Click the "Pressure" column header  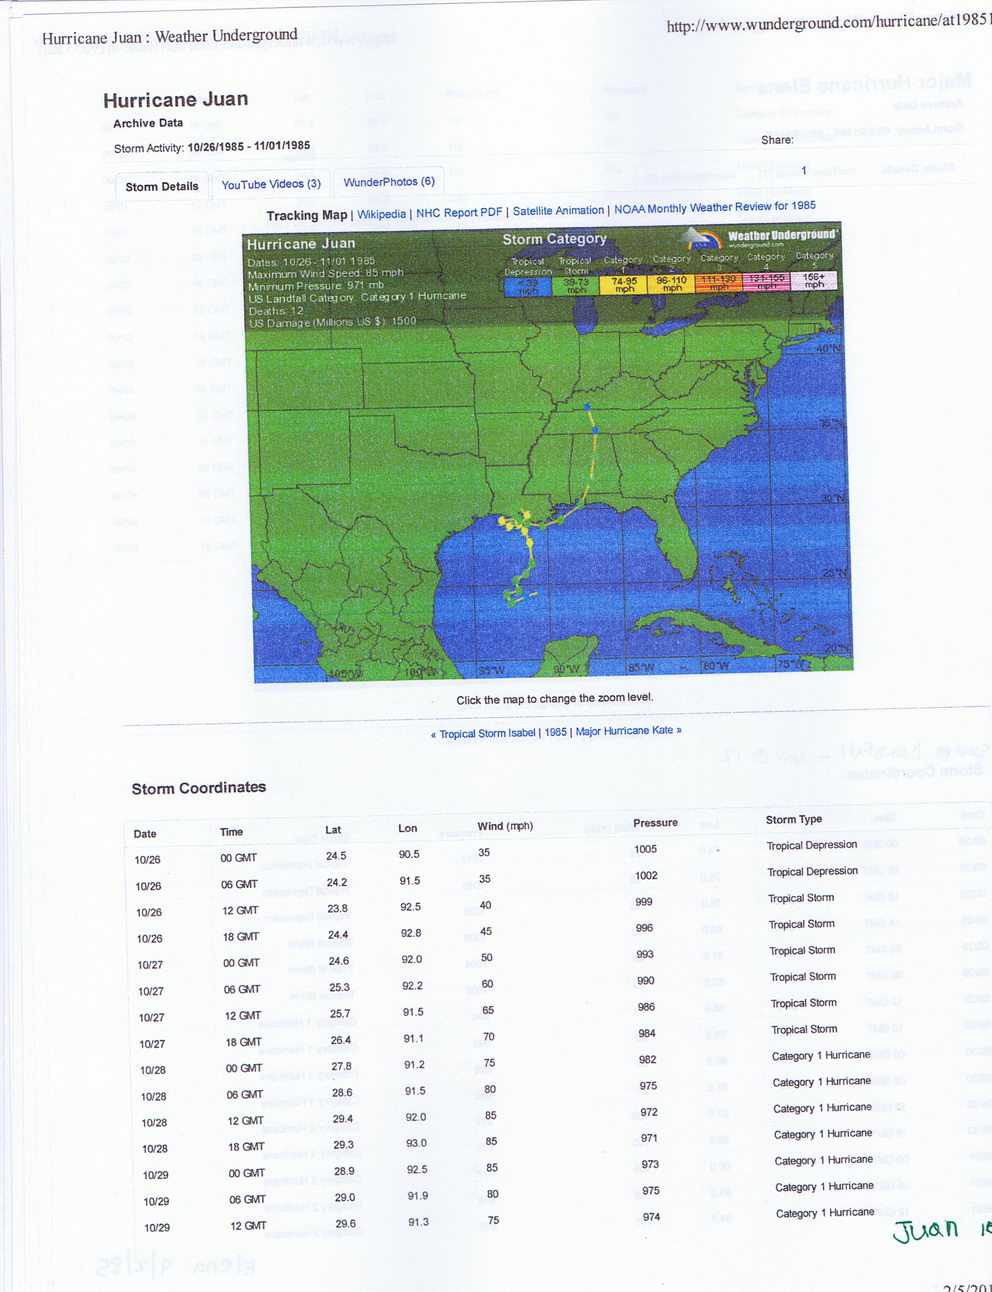pyautogui.click(x=655, y=823)
